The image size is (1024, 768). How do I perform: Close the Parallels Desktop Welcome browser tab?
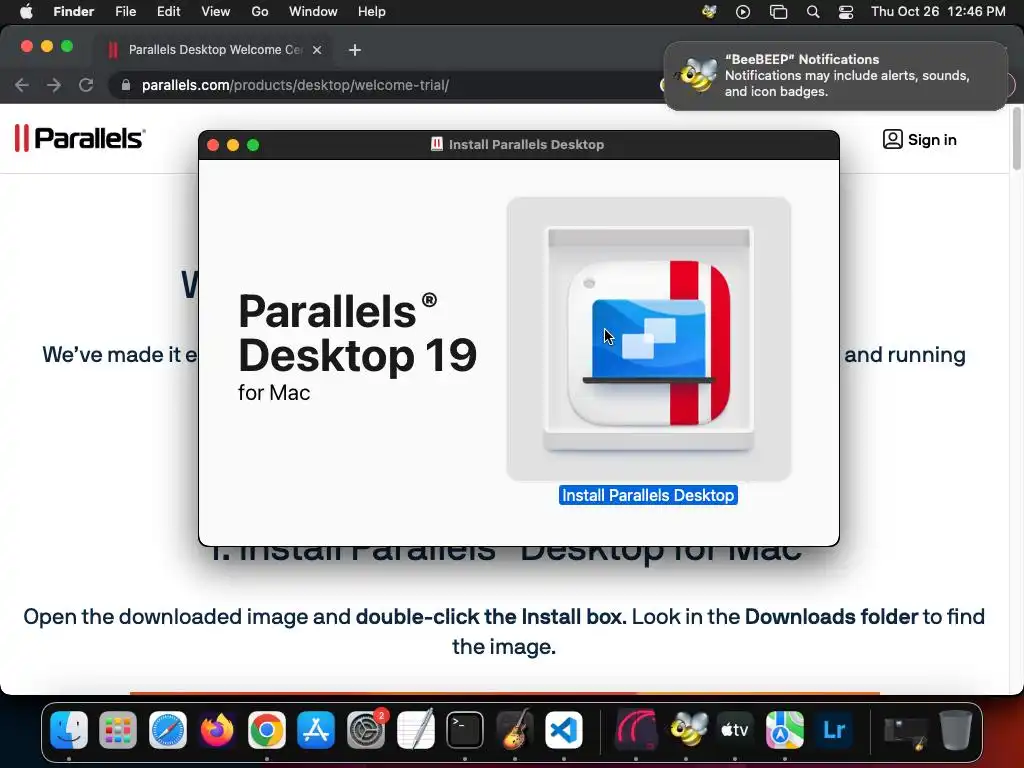(x=317, y=50)
